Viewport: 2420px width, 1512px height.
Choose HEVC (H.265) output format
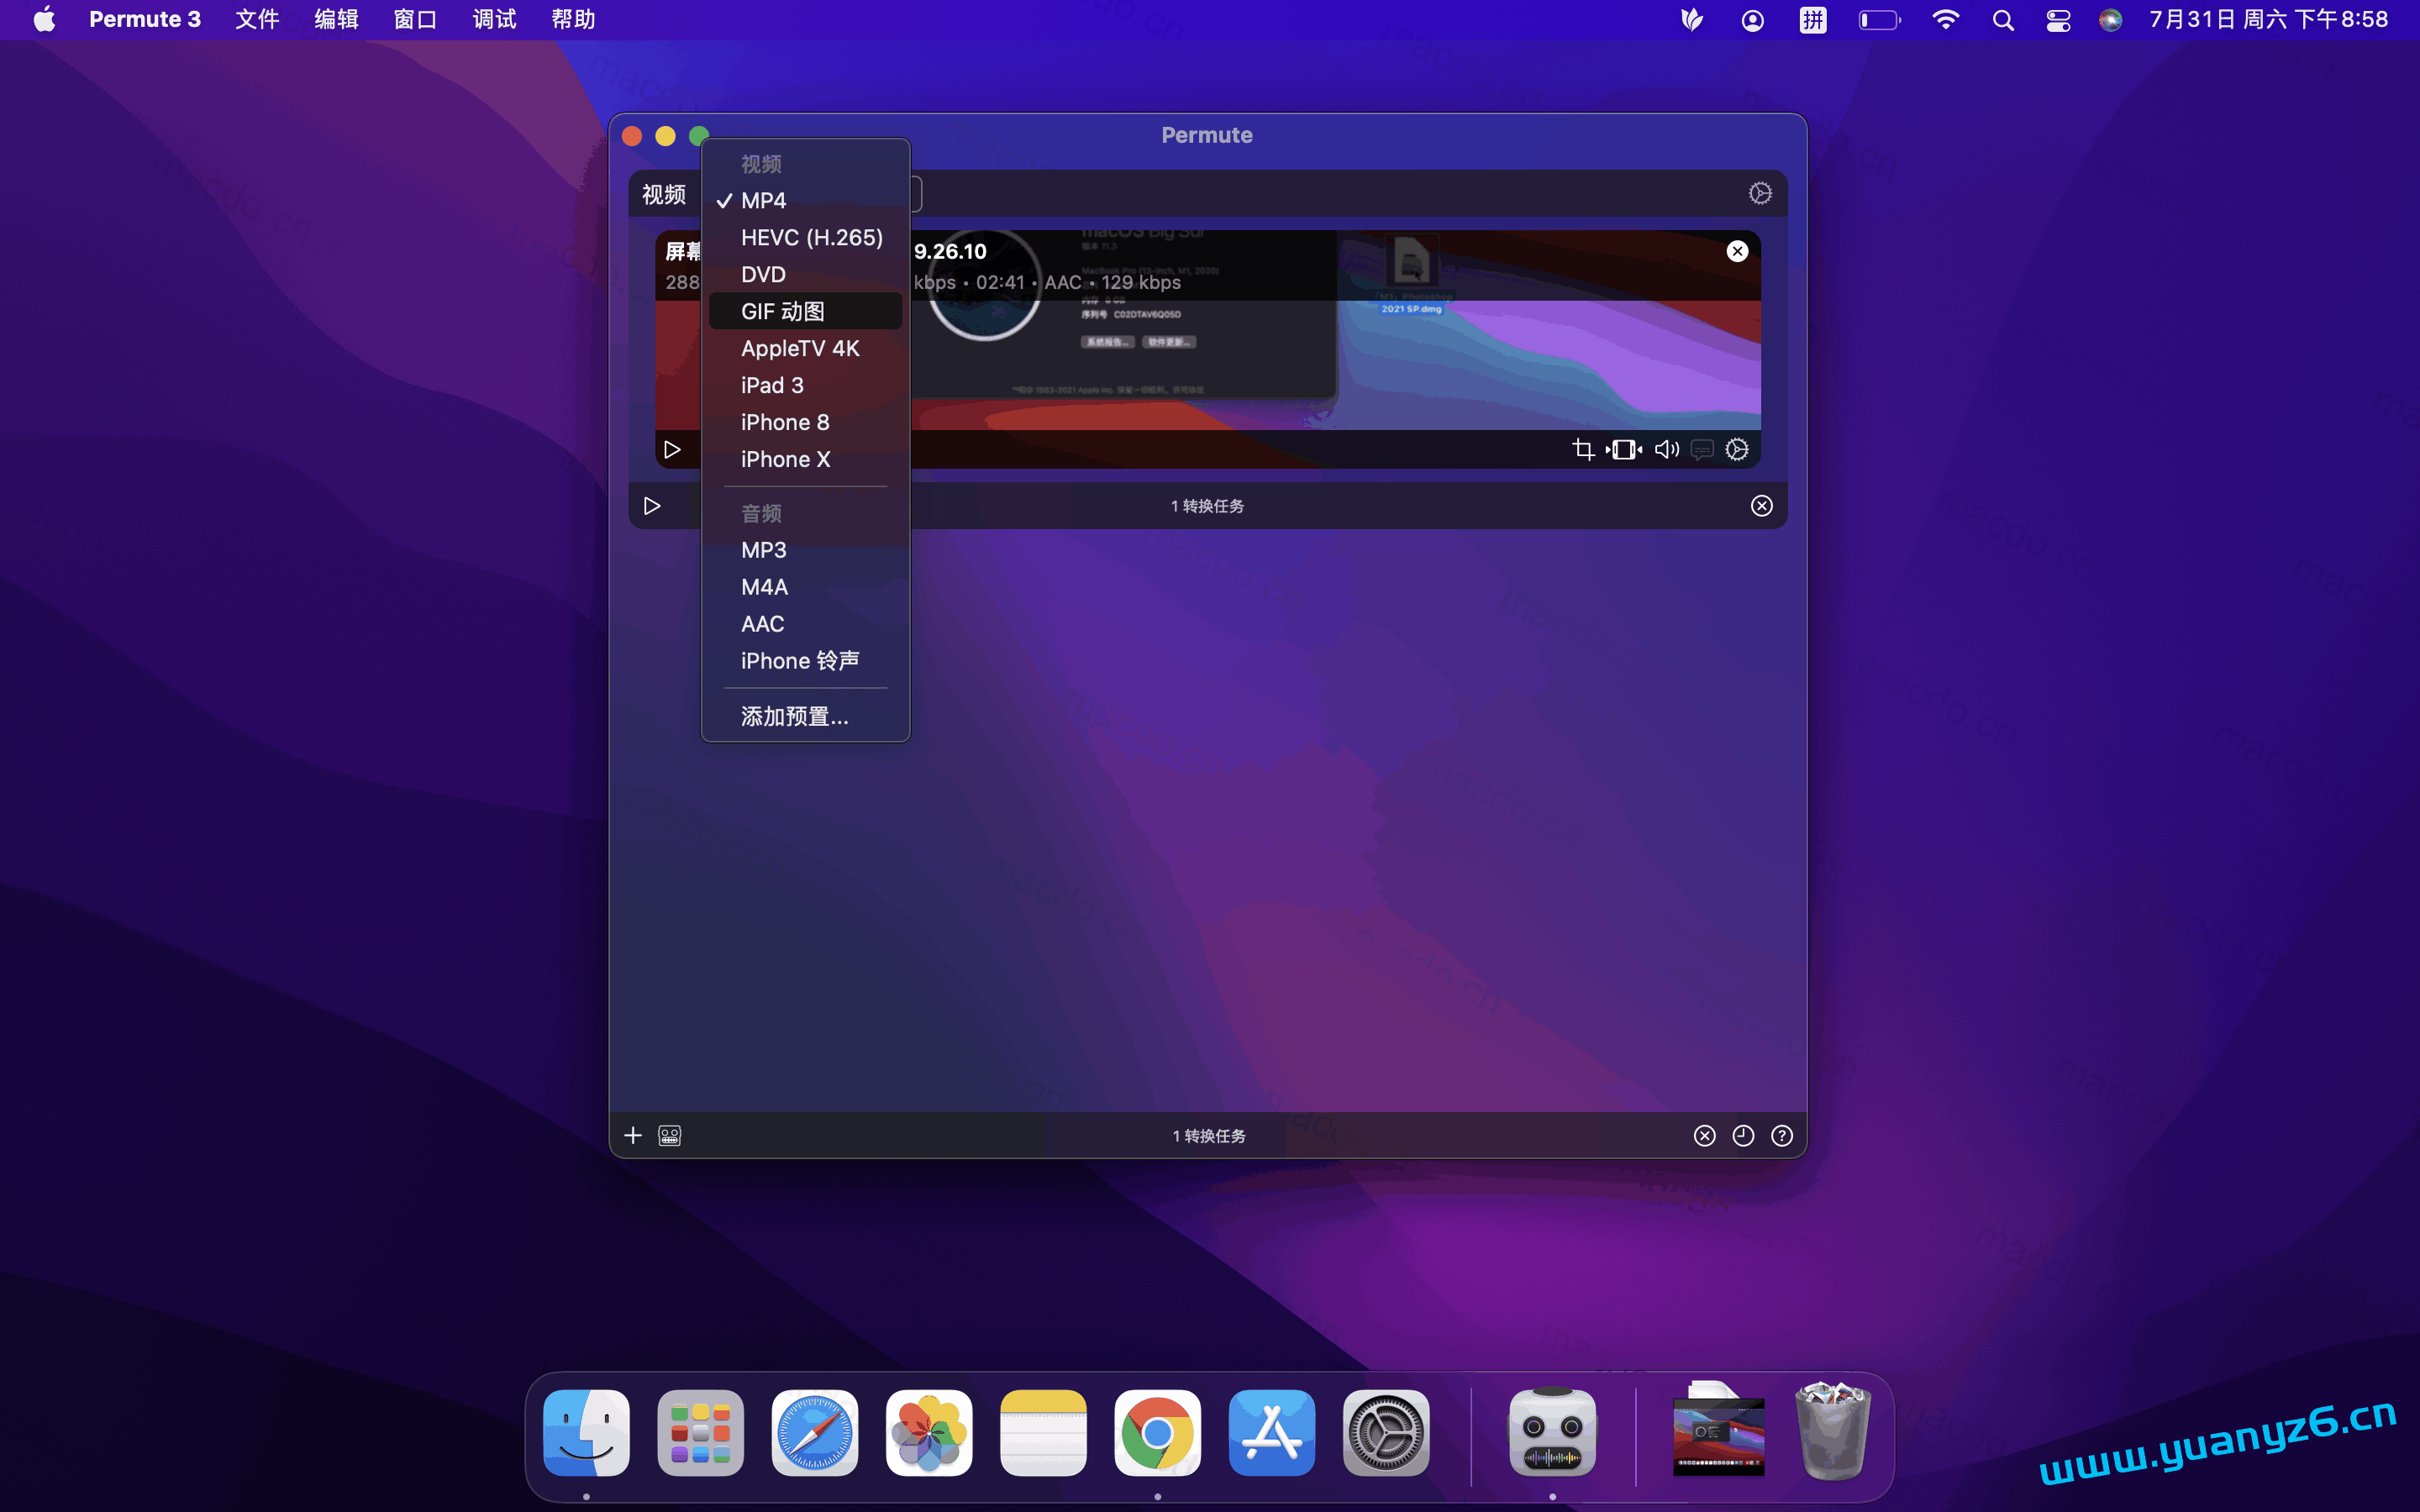tap(810, 237)
